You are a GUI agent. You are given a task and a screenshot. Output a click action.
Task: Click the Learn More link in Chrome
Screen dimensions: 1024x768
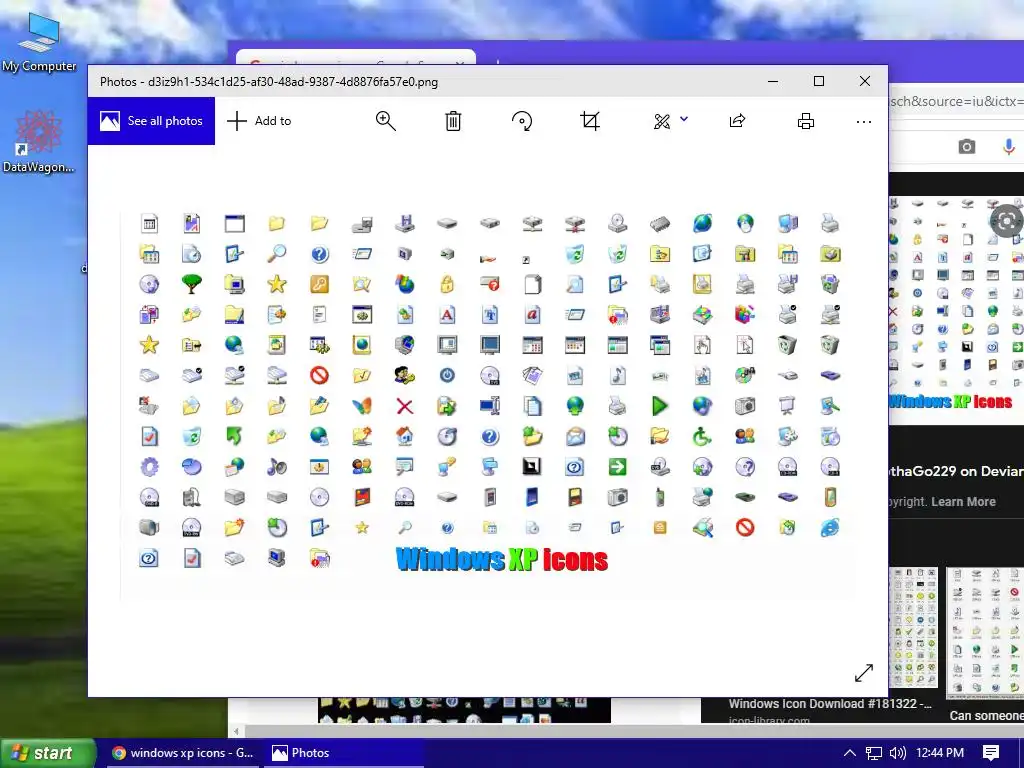click(x=963, y=502)
